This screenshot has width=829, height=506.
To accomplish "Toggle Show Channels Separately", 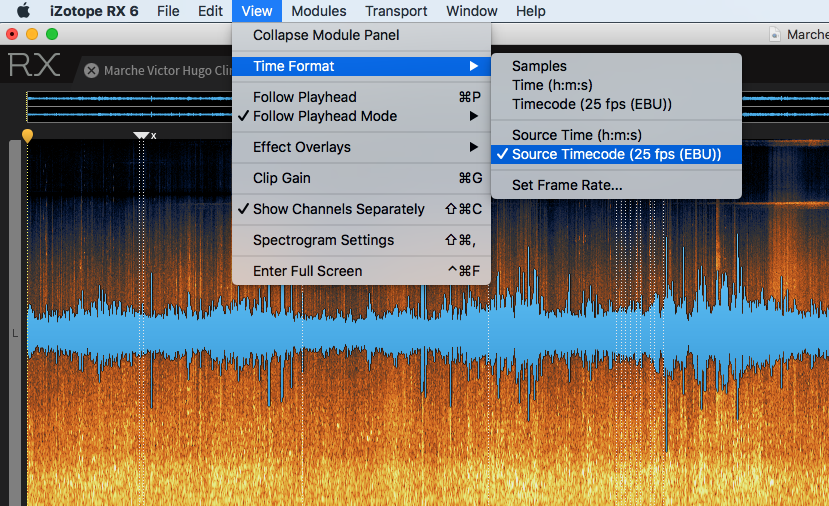I will coord(362,209).
